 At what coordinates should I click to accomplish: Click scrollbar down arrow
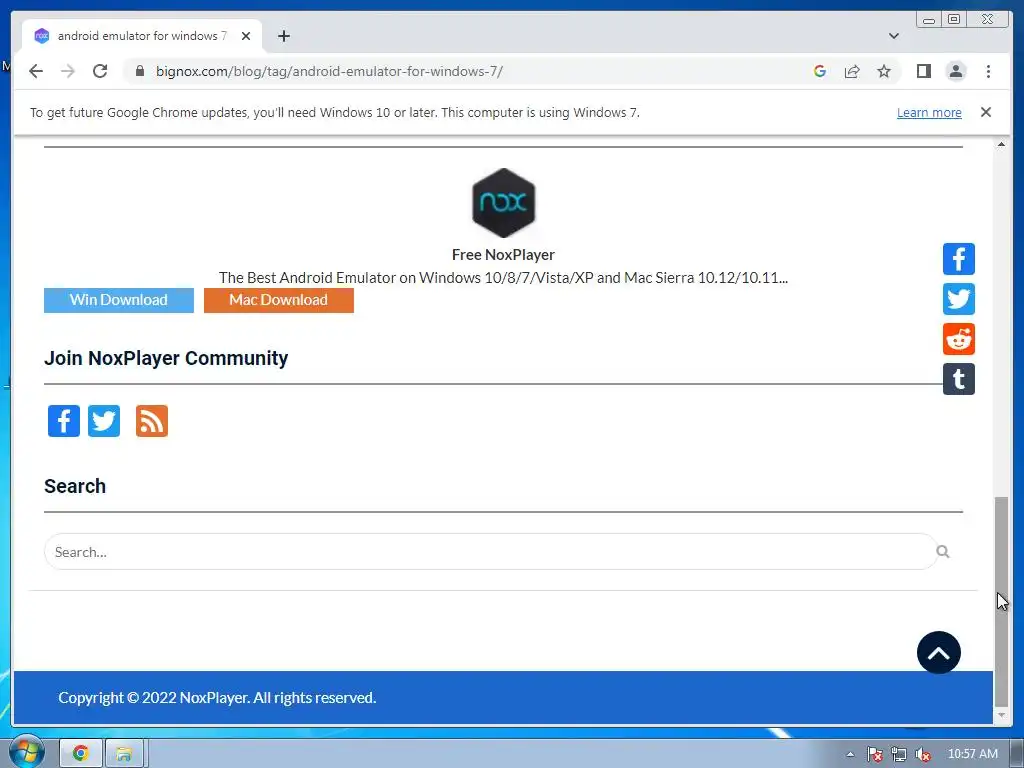pos(1001,715)
